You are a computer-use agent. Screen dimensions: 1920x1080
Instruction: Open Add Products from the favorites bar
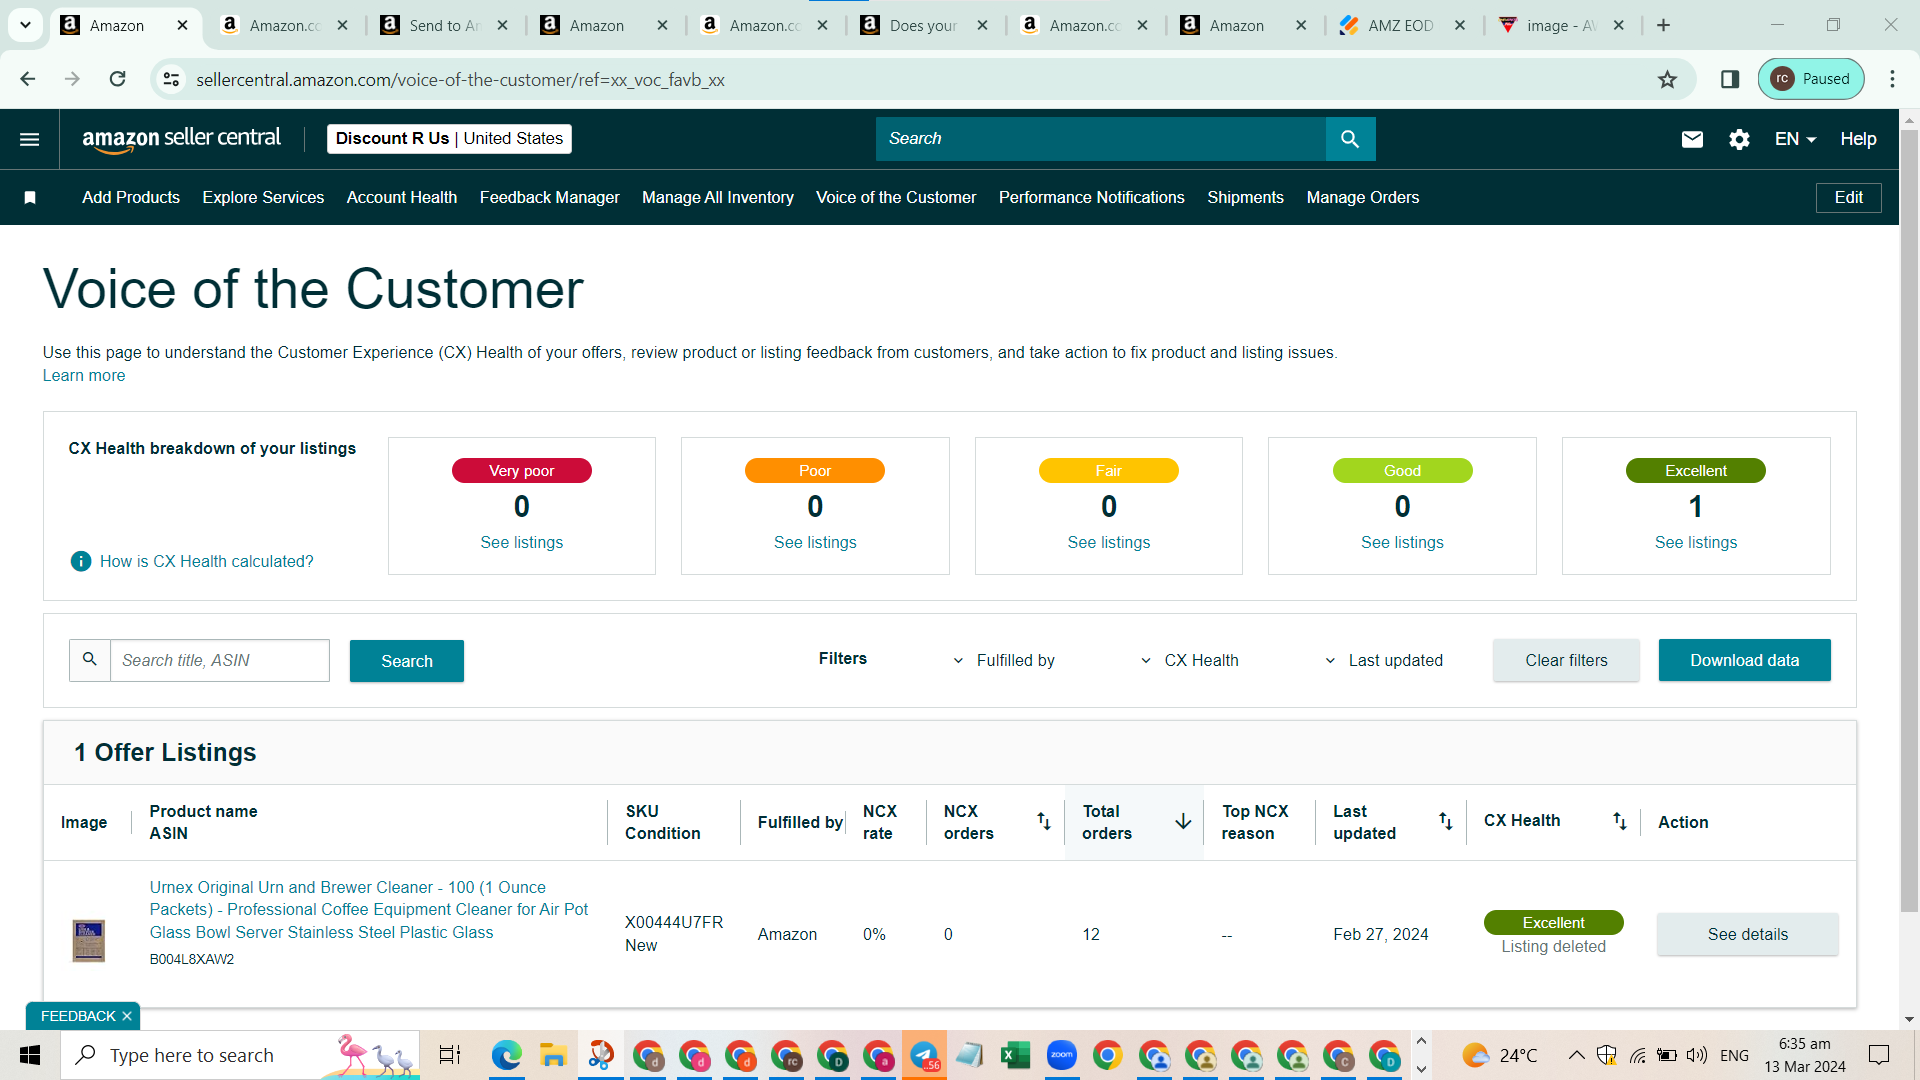pos(131,198)
